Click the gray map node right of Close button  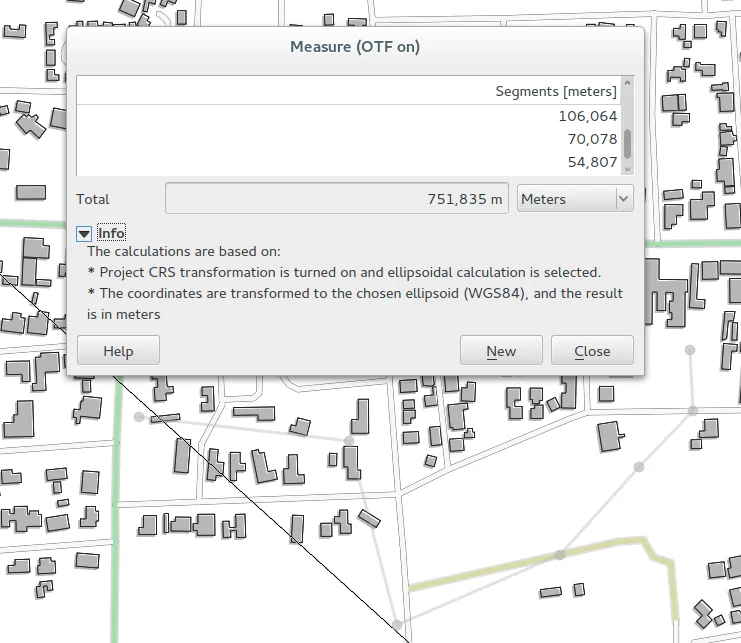tap(689, 349)
